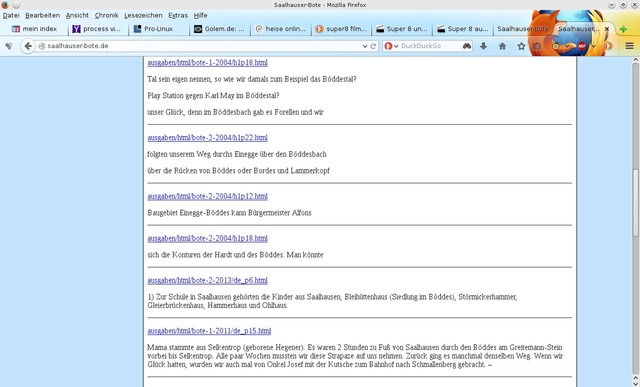640x387 pixels.
Task: Go back with the back arrow button
Action: coord(28,46)
